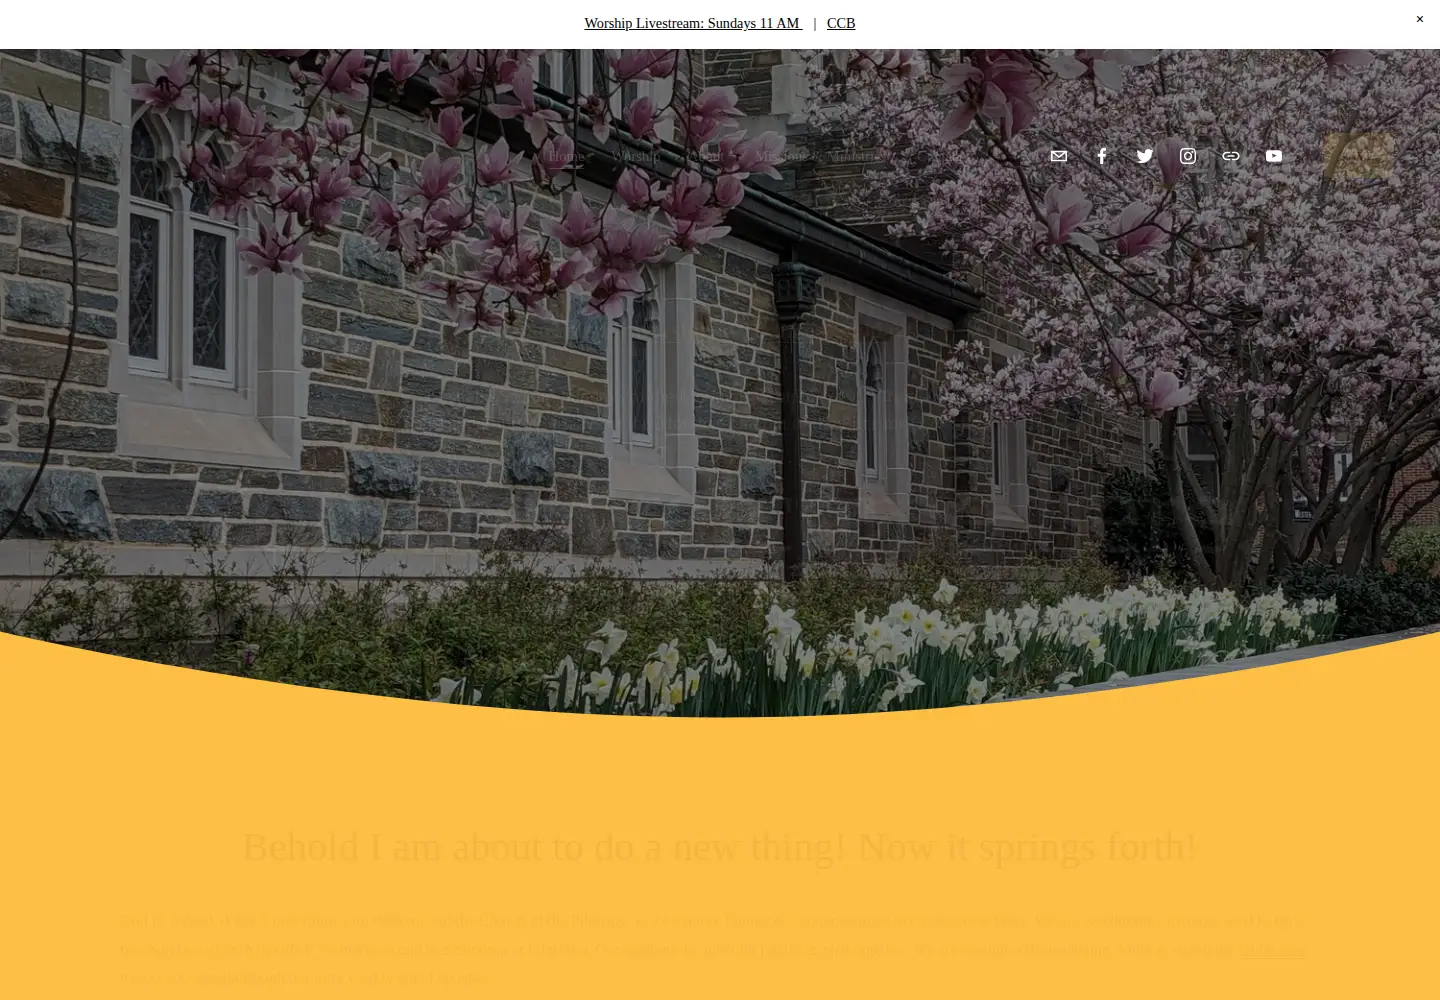The width and height of the screenshot is (1440, 1000).
Task: Open the Missions & Ministries nav item
Action: pyautogui.click(x=820, y=156)
